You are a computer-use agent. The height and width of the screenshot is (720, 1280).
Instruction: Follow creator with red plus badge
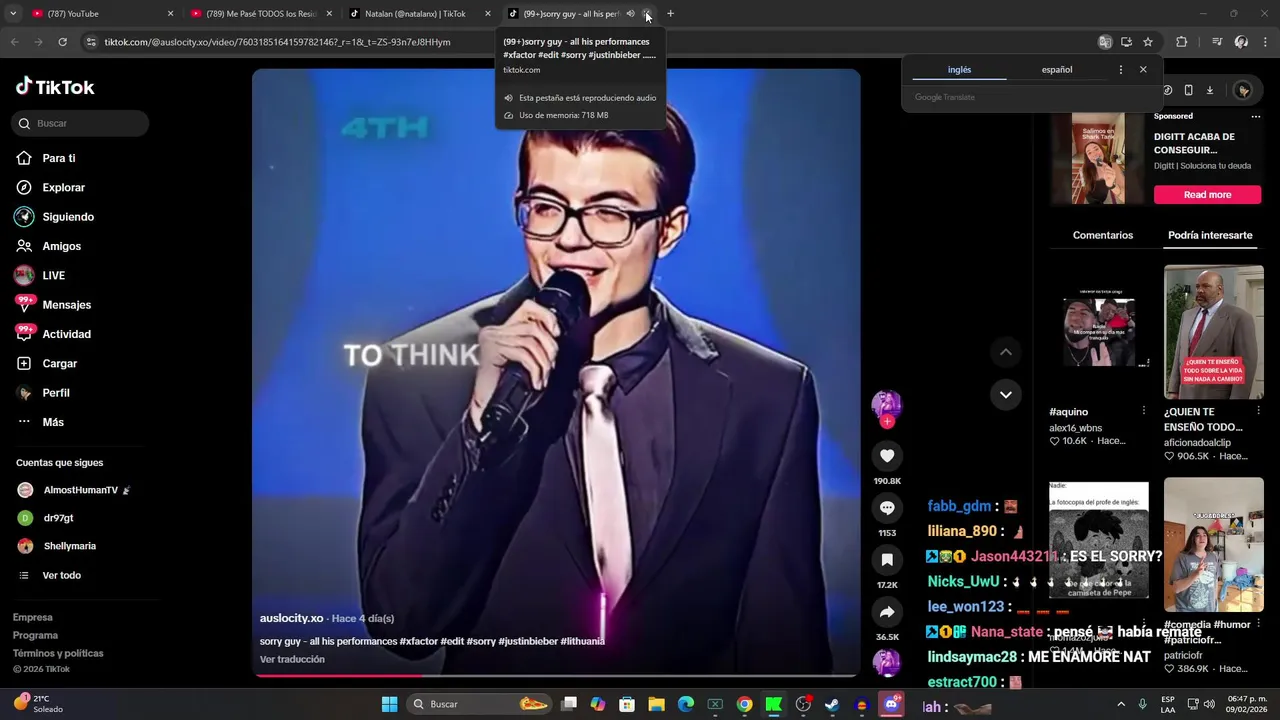(x=887, y=422)
